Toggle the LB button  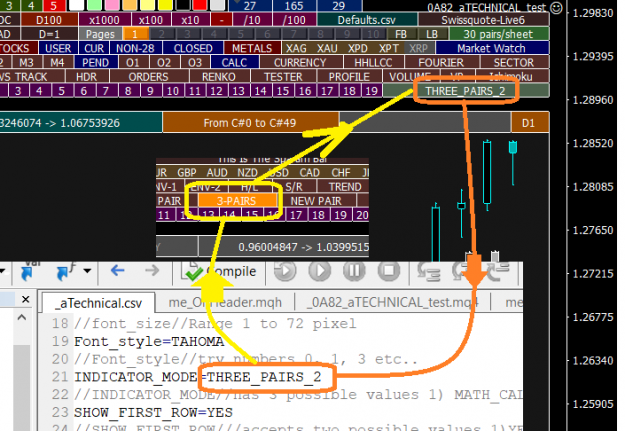coord(432,34)
